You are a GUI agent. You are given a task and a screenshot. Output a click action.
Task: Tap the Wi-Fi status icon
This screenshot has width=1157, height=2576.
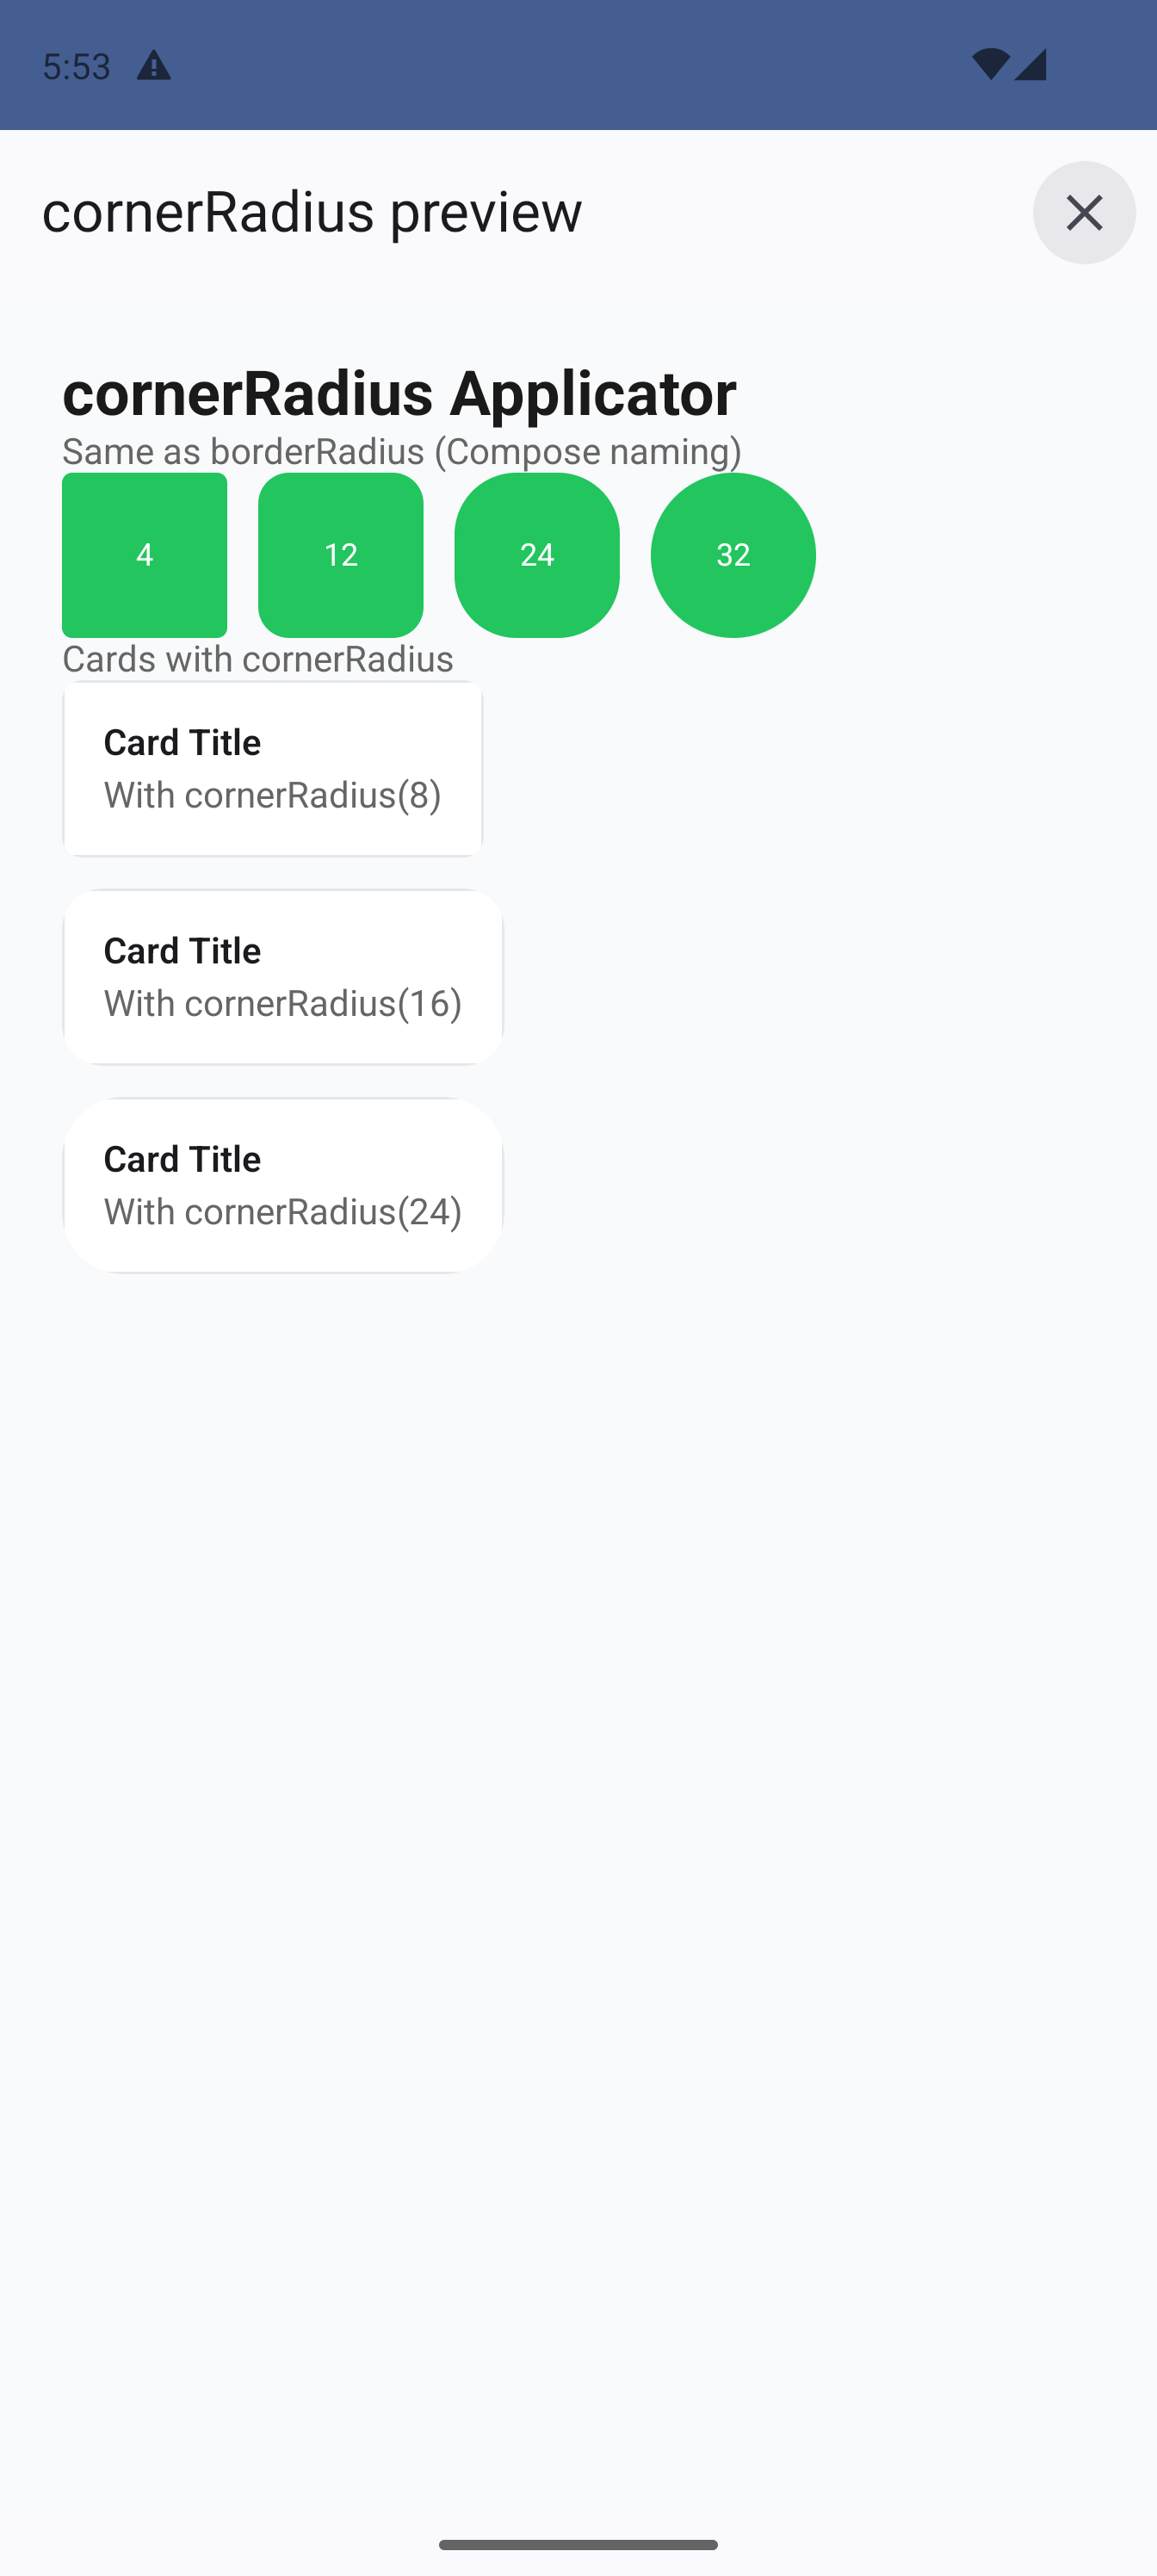click(x=990, y=64)
